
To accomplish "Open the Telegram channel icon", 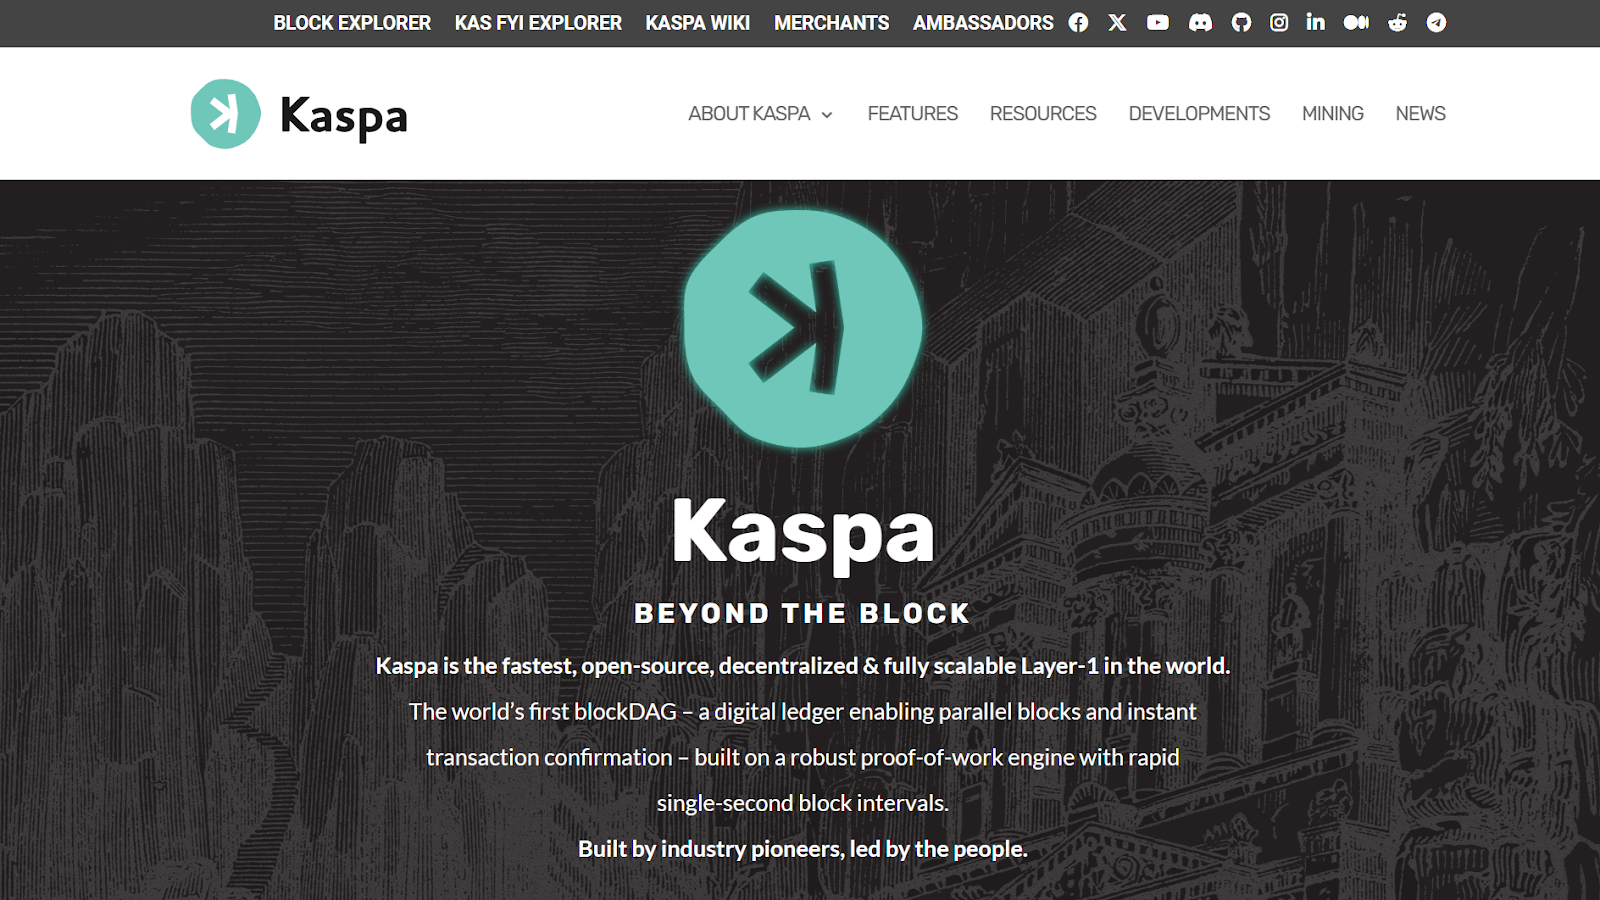I will coord(1436,22).
